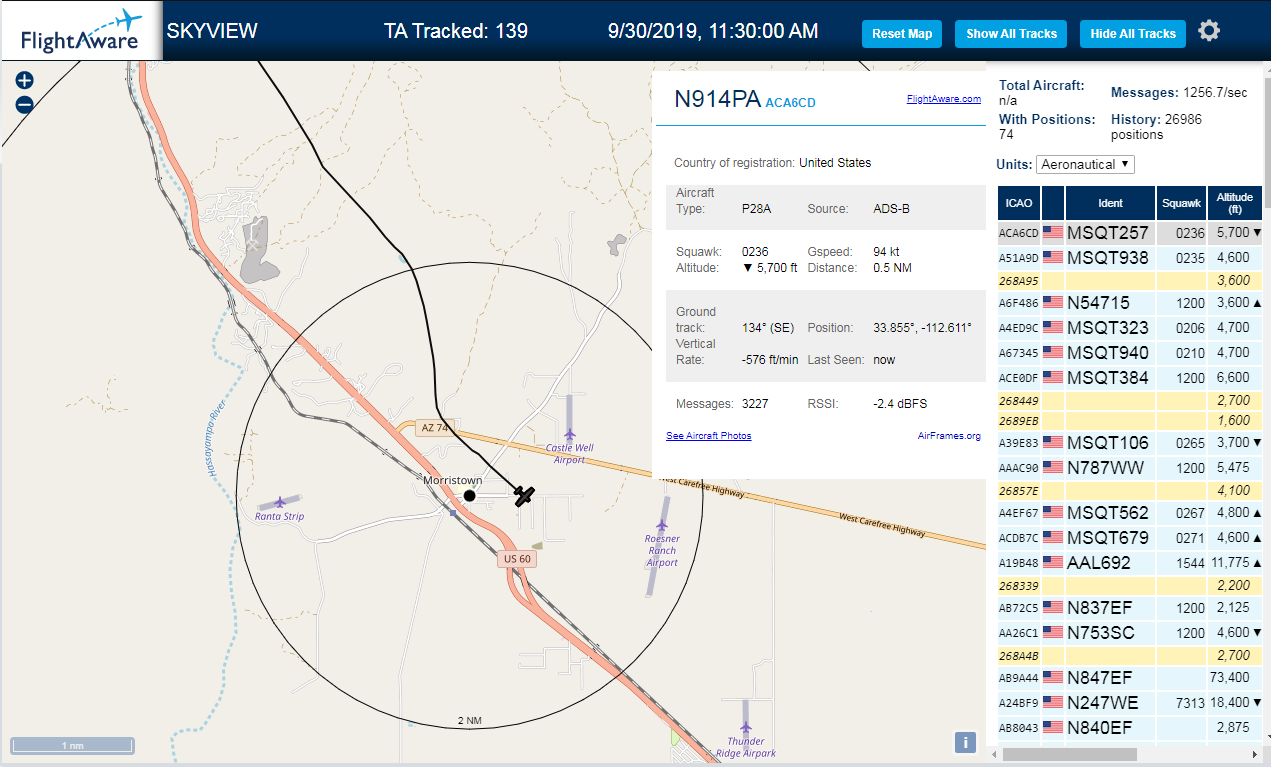This screenshot has width=1271, height=767.
Task: Click the map info 'i' icon
Action: coord(965,742)
